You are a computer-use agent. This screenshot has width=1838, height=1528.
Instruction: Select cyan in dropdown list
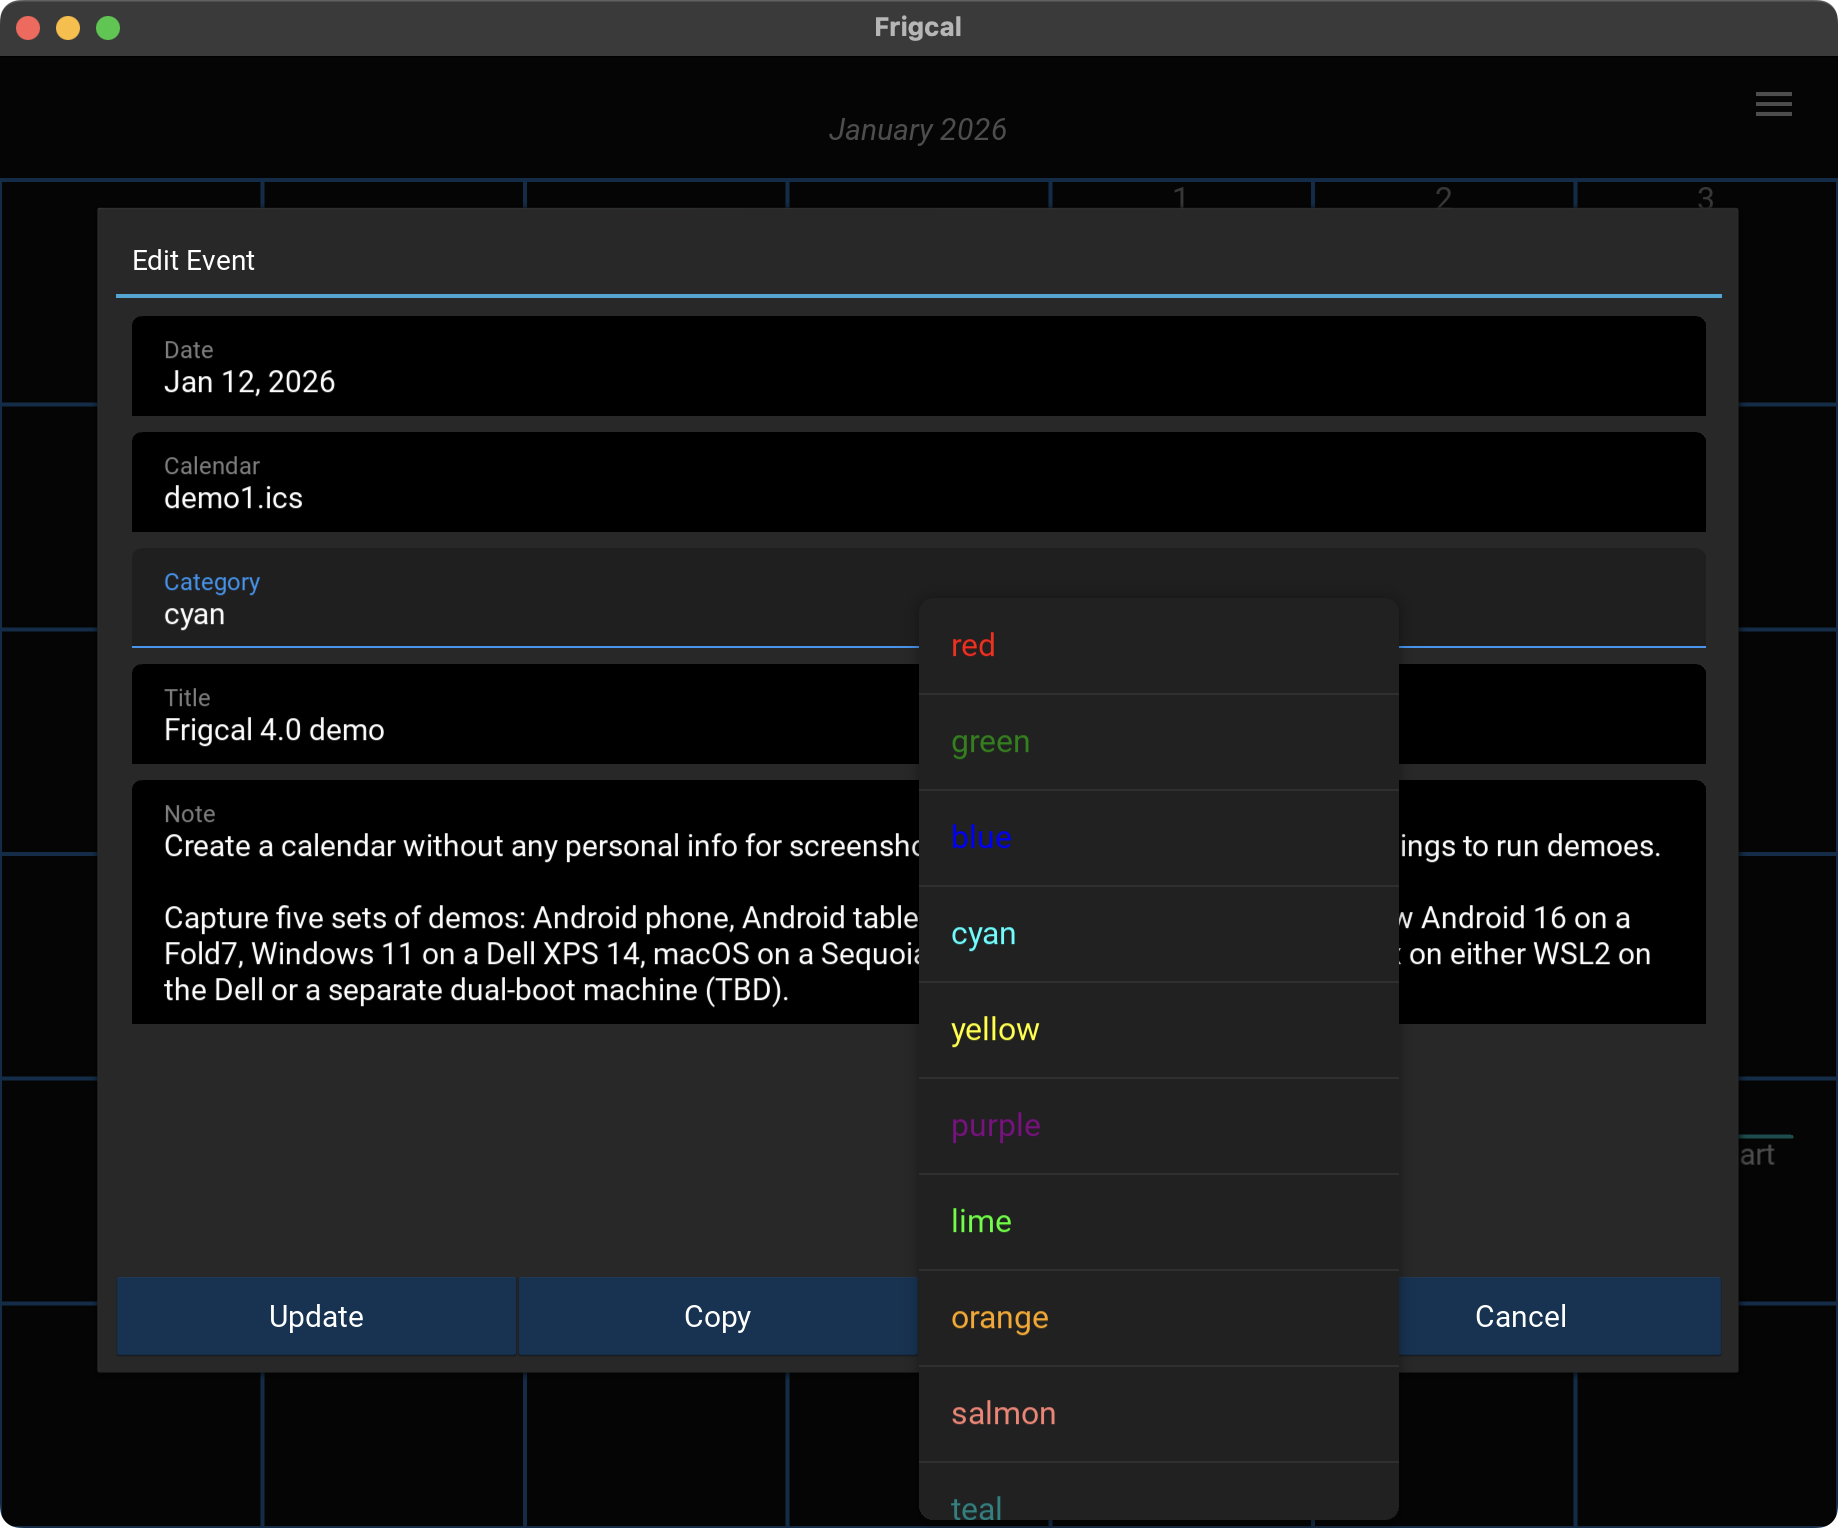(x=1157, y=934)
